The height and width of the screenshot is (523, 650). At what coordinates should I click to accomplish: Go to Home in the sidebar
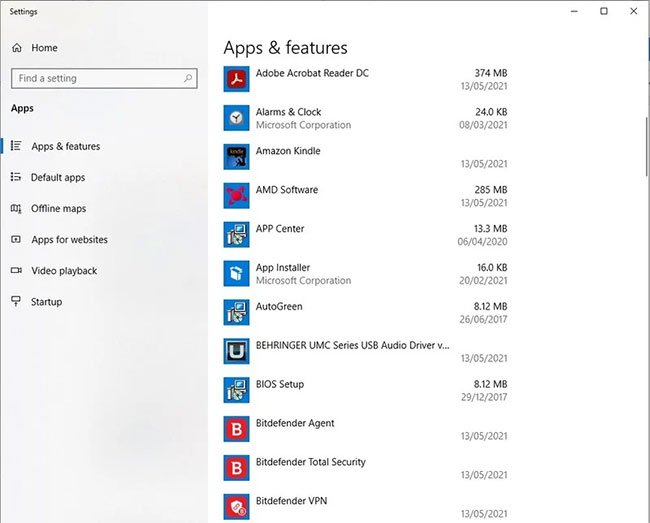(x=44, y=48)
